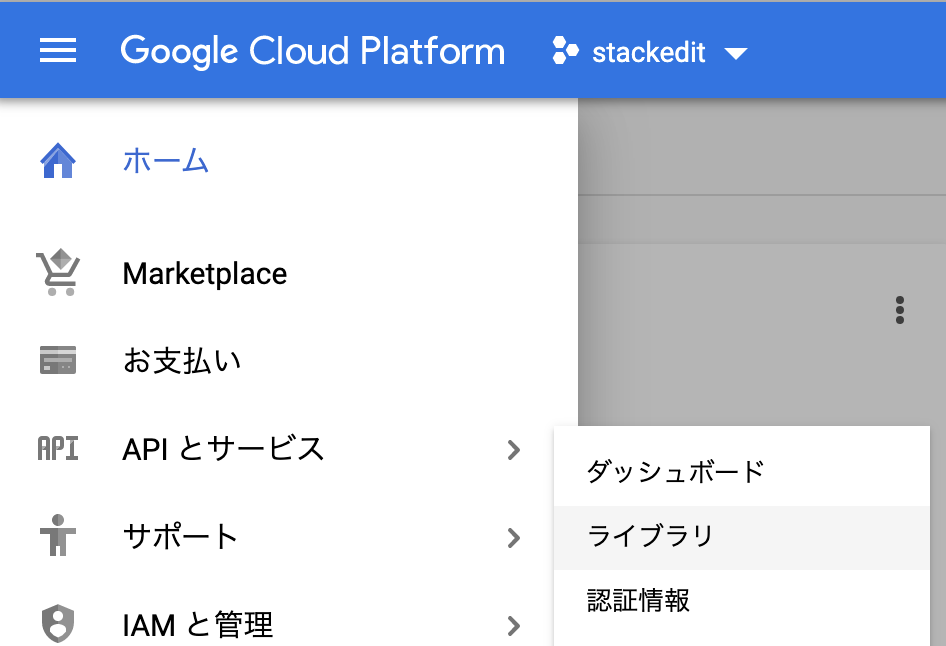The image size is (946, 646).
Task: Open the ホーム link
Action: (x=166, y=158)
